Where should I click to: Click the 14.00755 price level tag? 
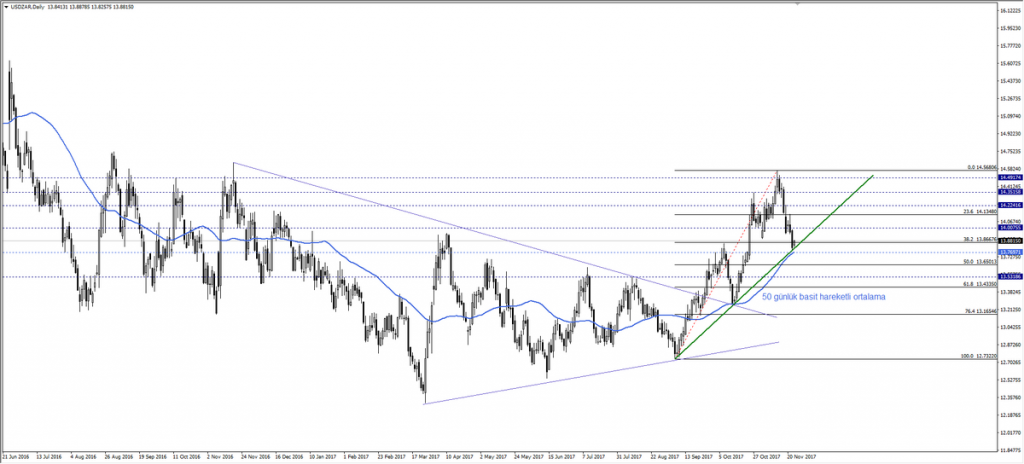[x=1010, y=228]
